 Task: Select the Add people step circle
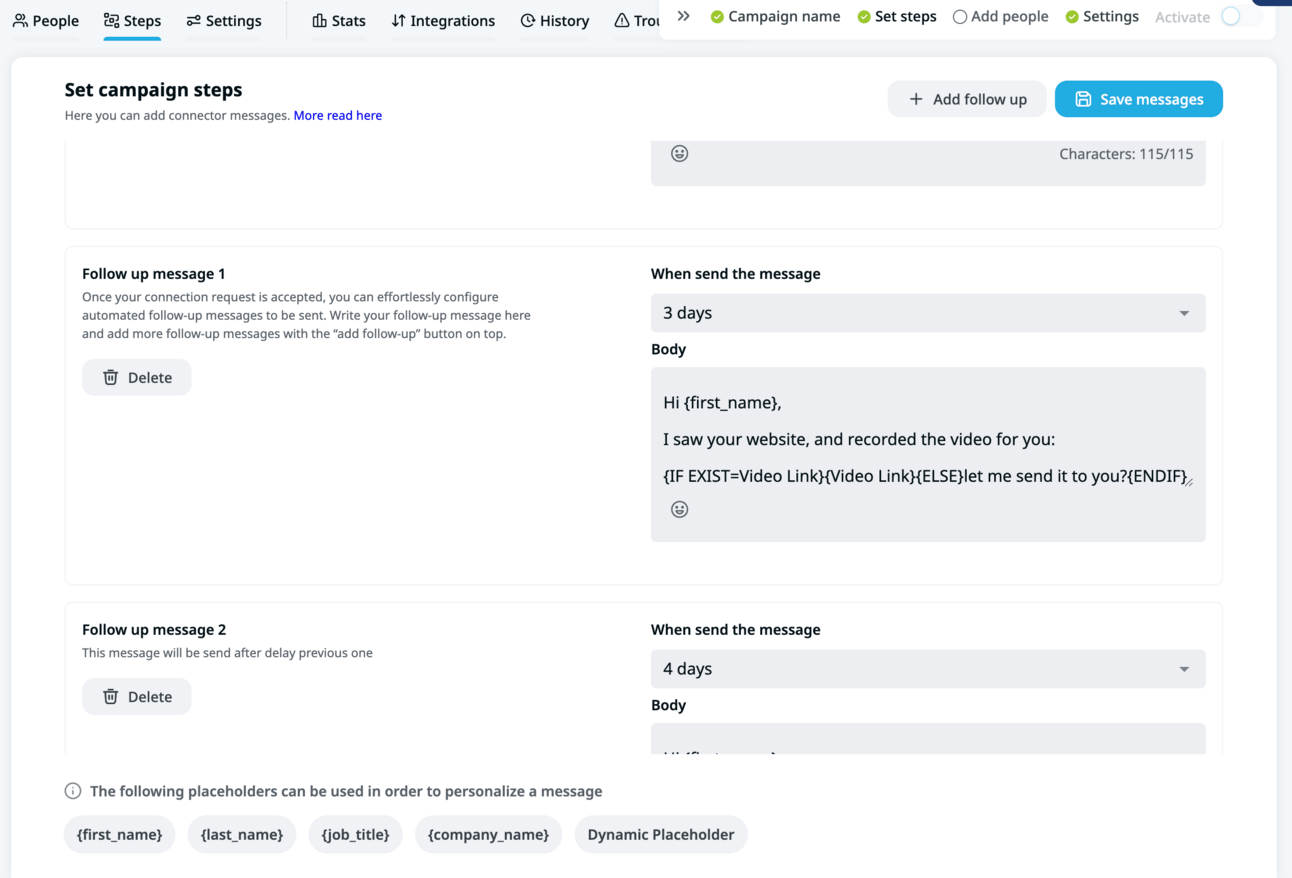coord(960,17)
